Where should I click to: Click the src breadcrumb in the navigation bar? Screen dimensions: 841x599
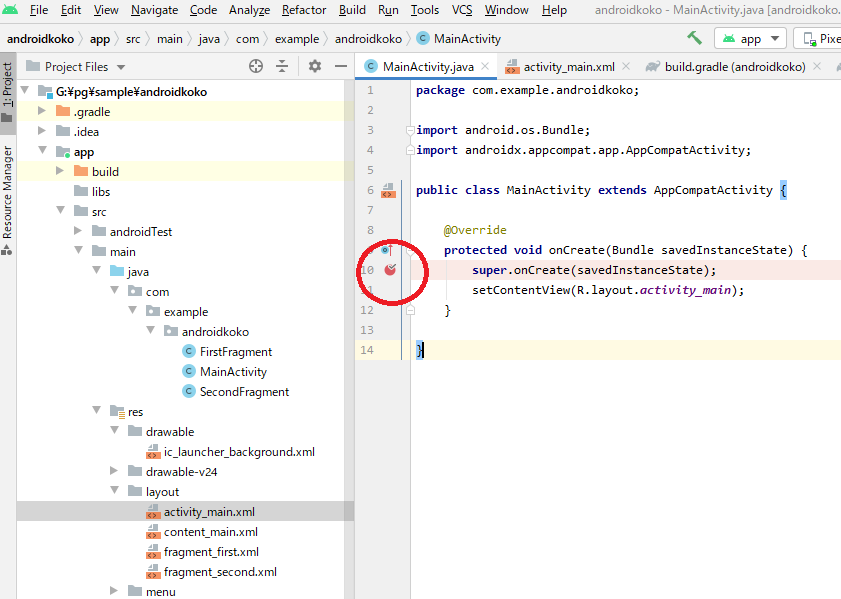pyautogui.click(x=133, y=39)
